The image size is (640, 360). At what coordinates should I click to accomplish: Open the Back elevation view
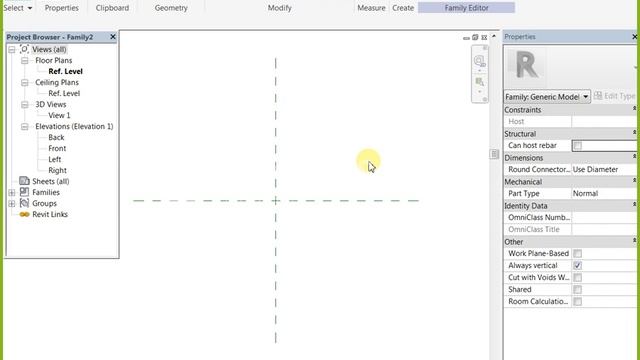(56, 138)
